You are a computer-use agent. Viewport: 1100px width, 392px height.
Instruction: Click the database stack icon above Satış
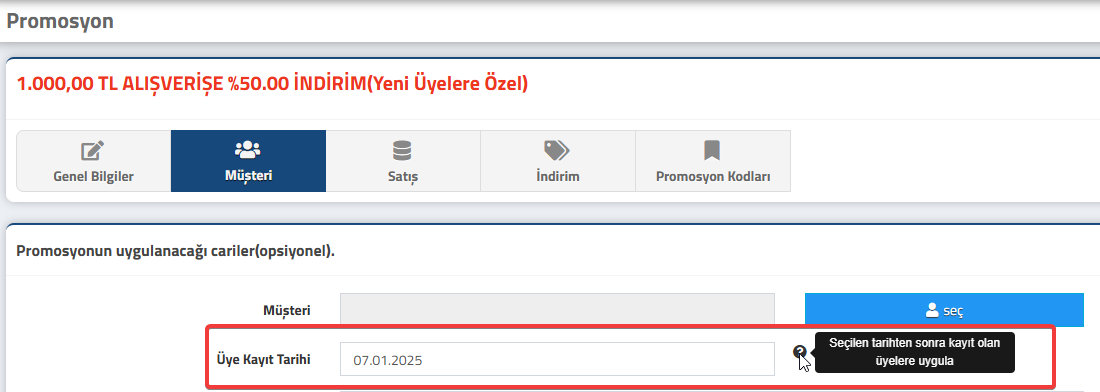pos(403,150)
